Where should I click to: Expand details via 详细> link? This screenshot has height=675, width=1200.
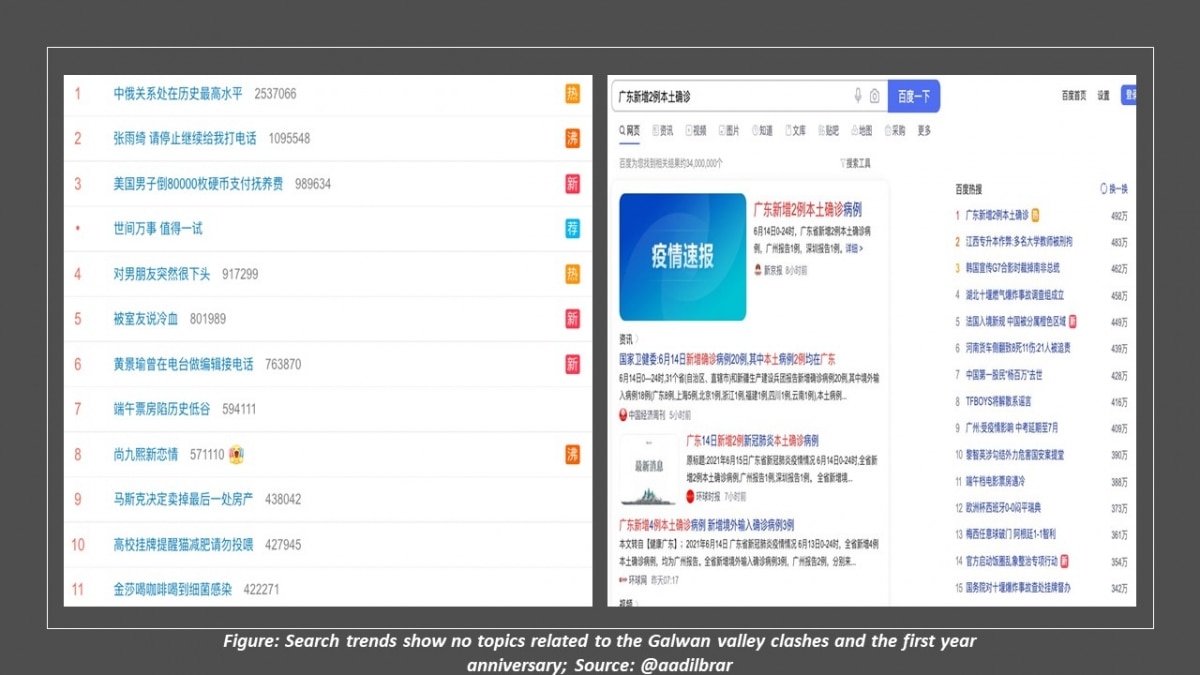coord(853,248)
